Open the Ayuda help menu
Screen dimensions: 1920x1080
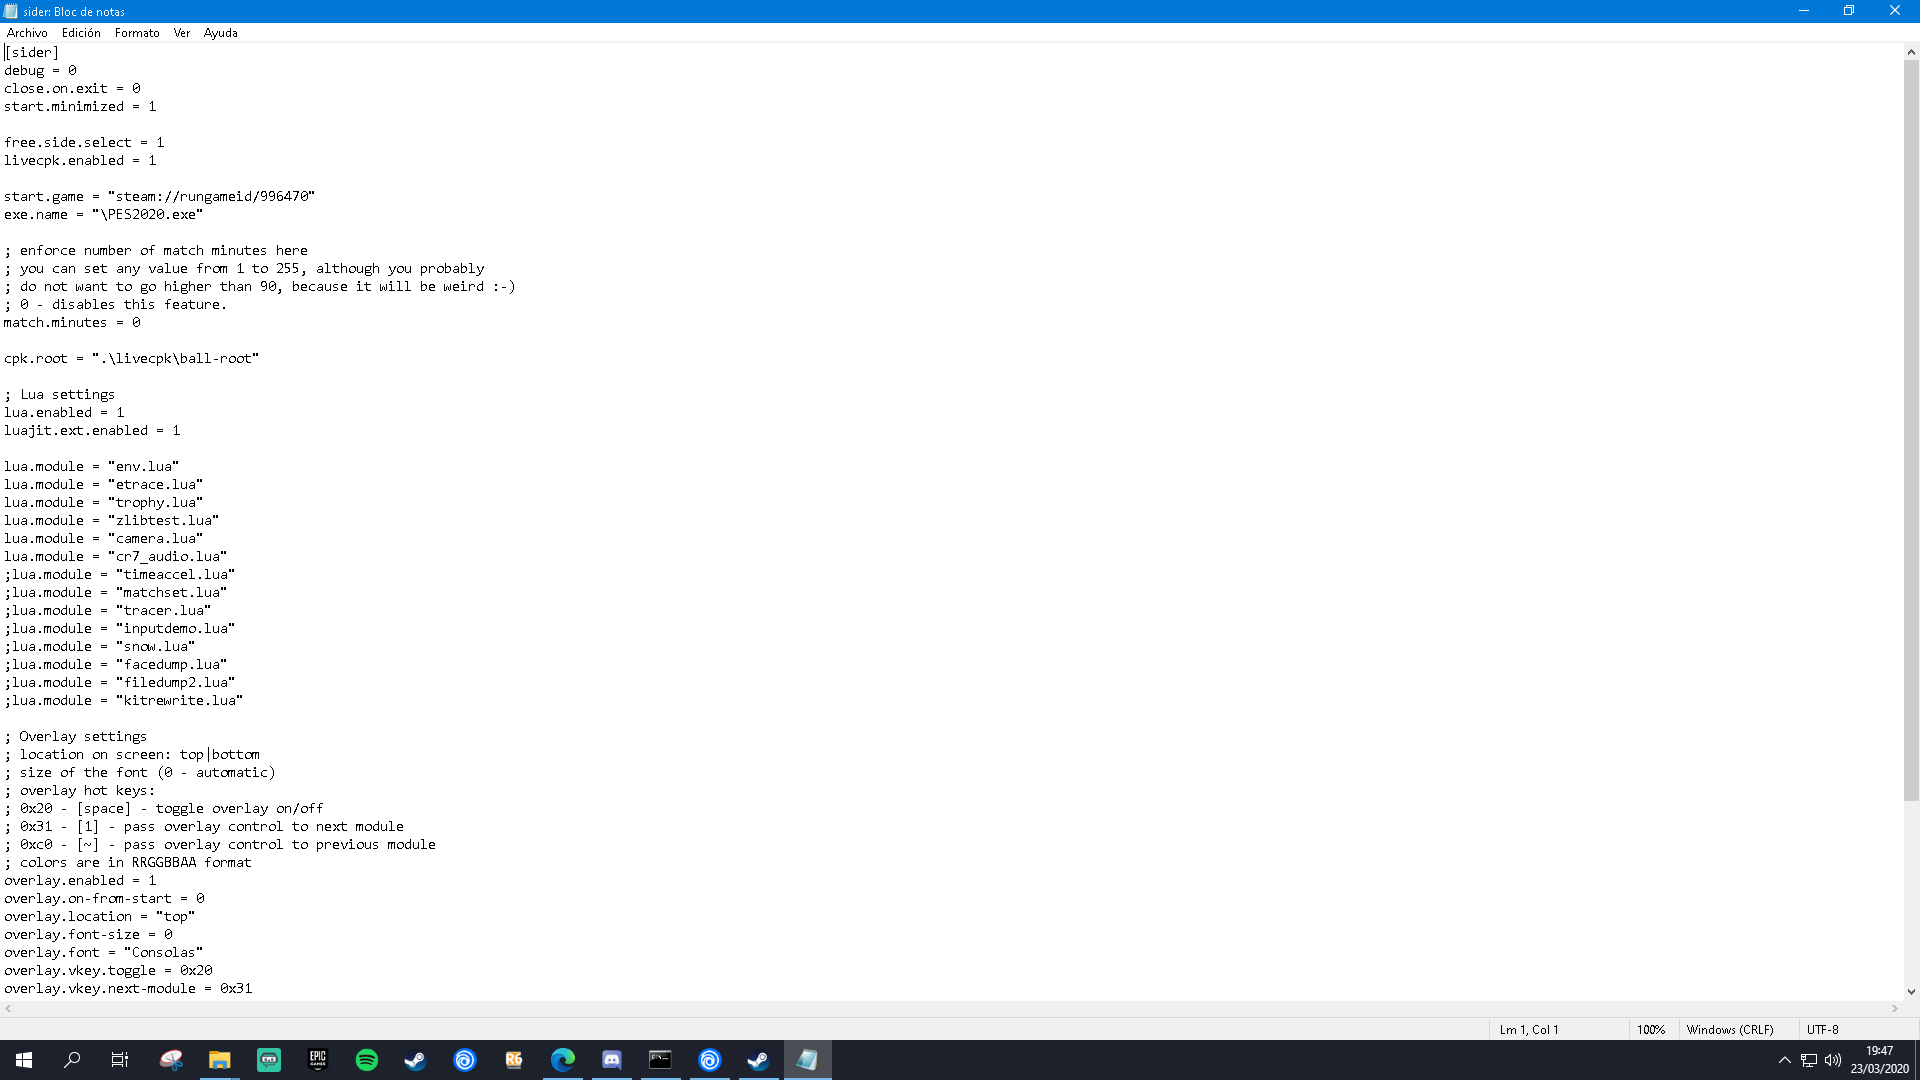coord(220,33)
